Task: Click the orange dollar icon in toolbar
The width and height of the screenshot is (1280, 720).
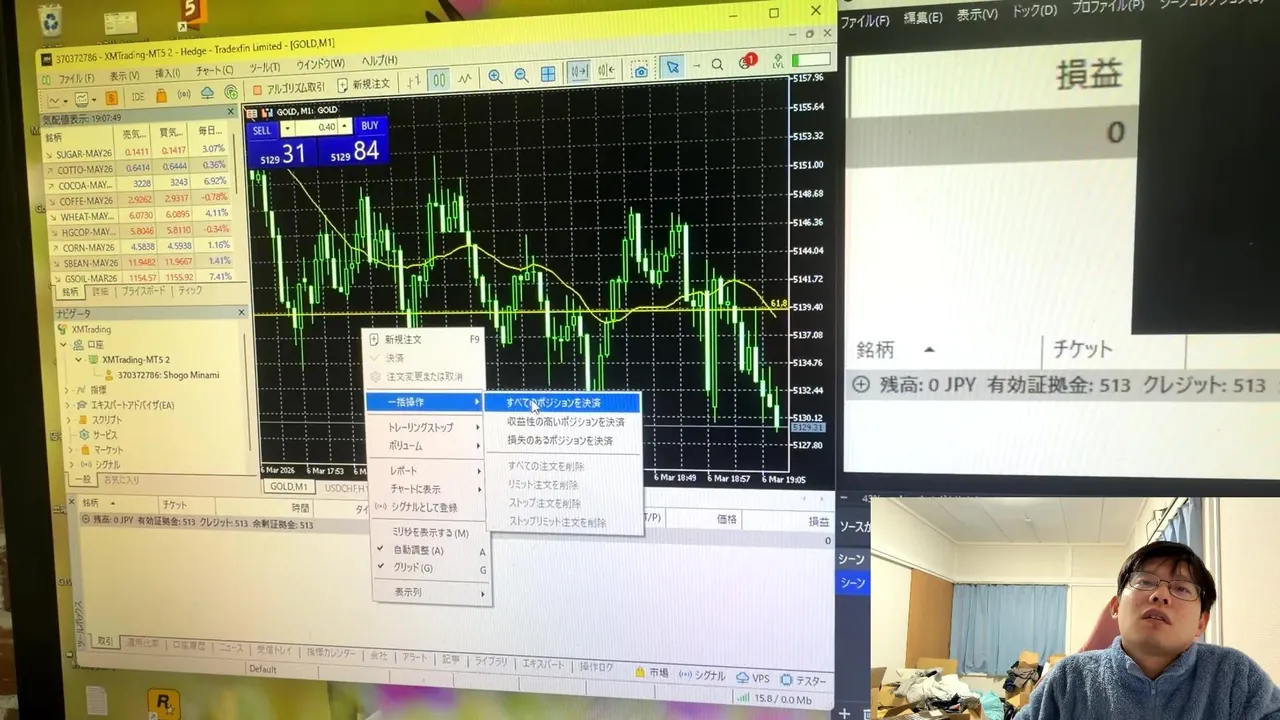Action: pos(111,98)
